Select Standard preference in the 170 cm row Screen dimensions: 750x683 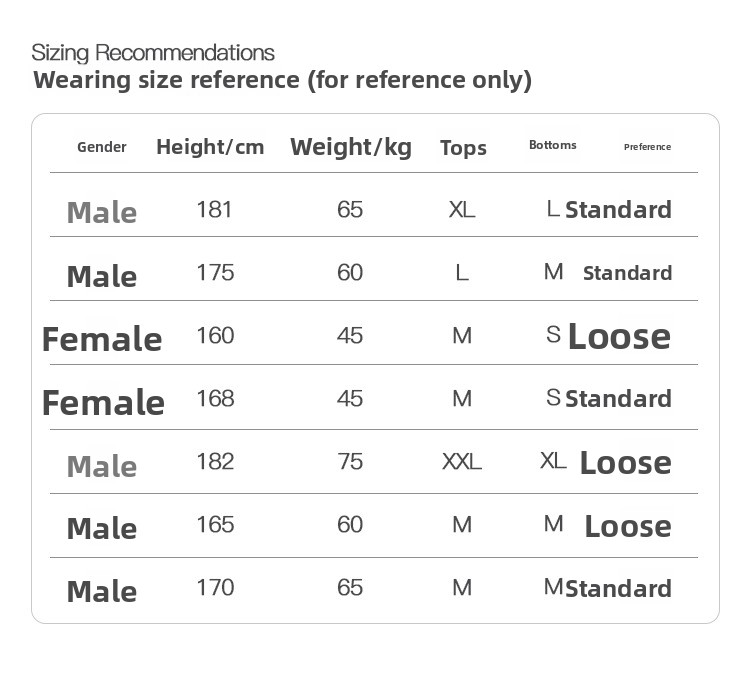(618, 588)
